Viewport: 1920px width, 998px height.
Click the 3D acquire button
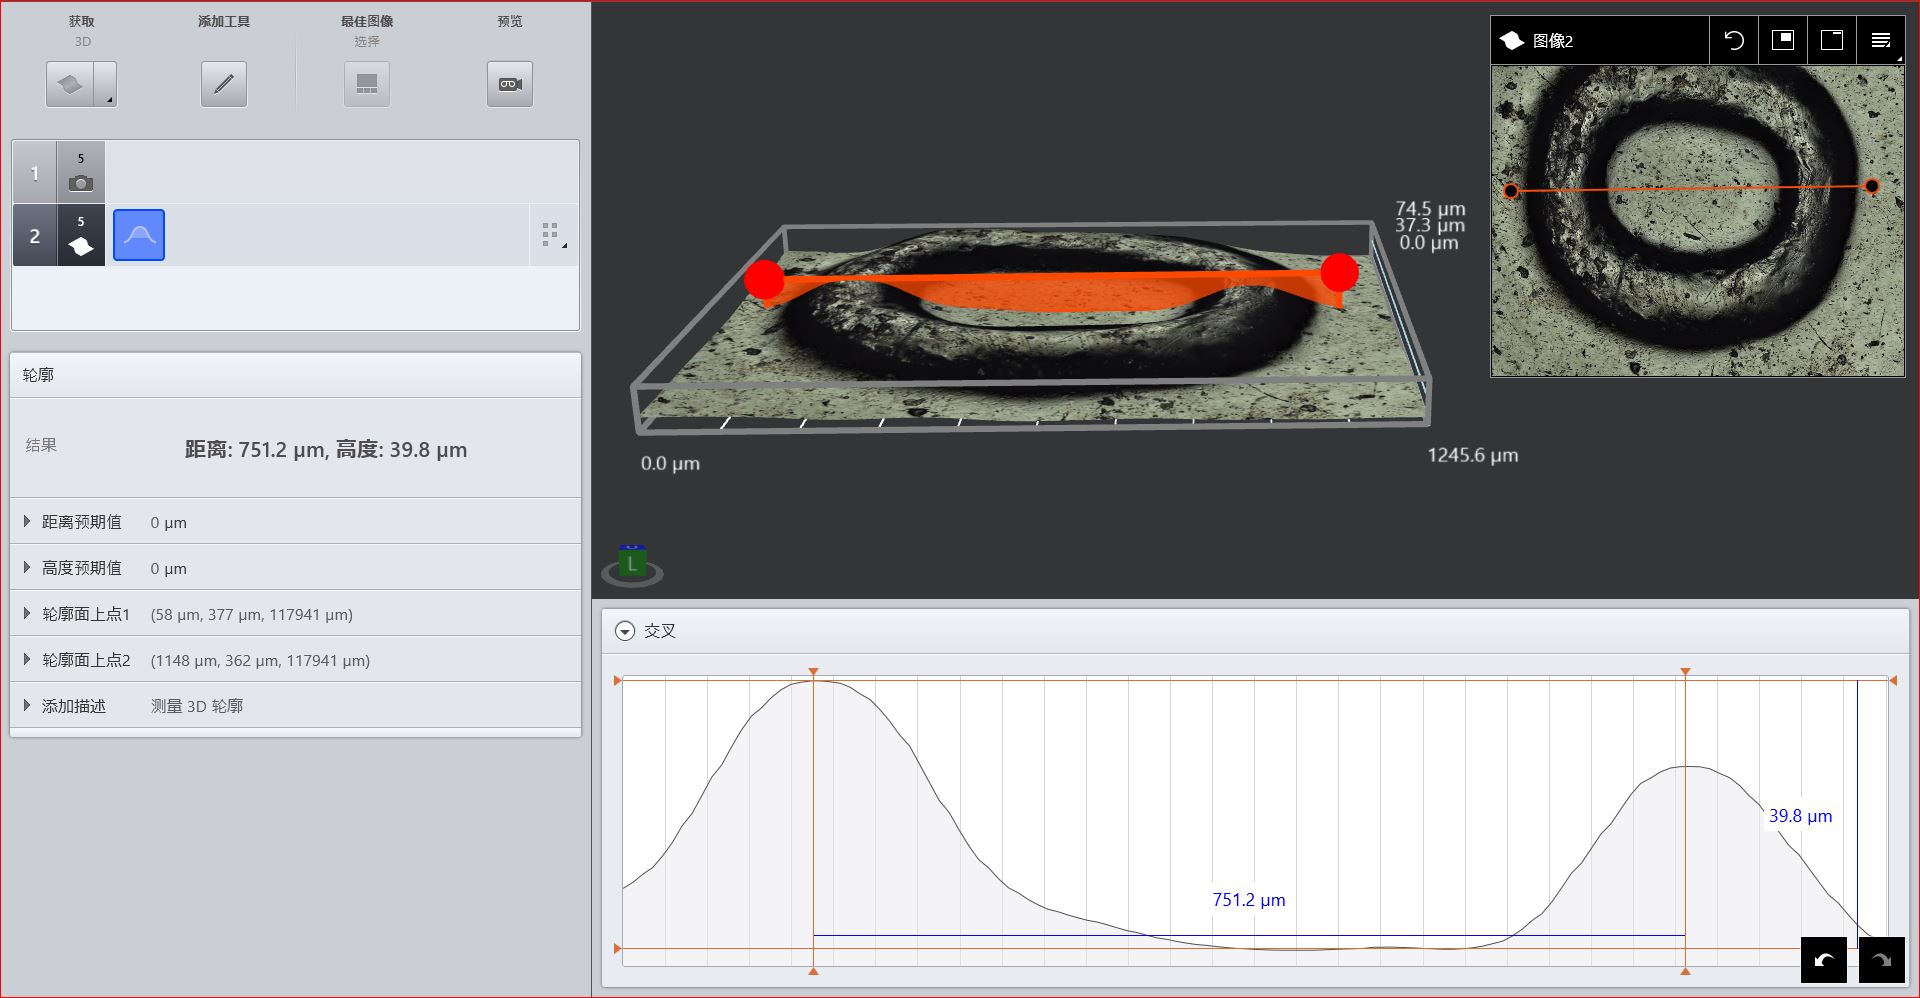70,84
